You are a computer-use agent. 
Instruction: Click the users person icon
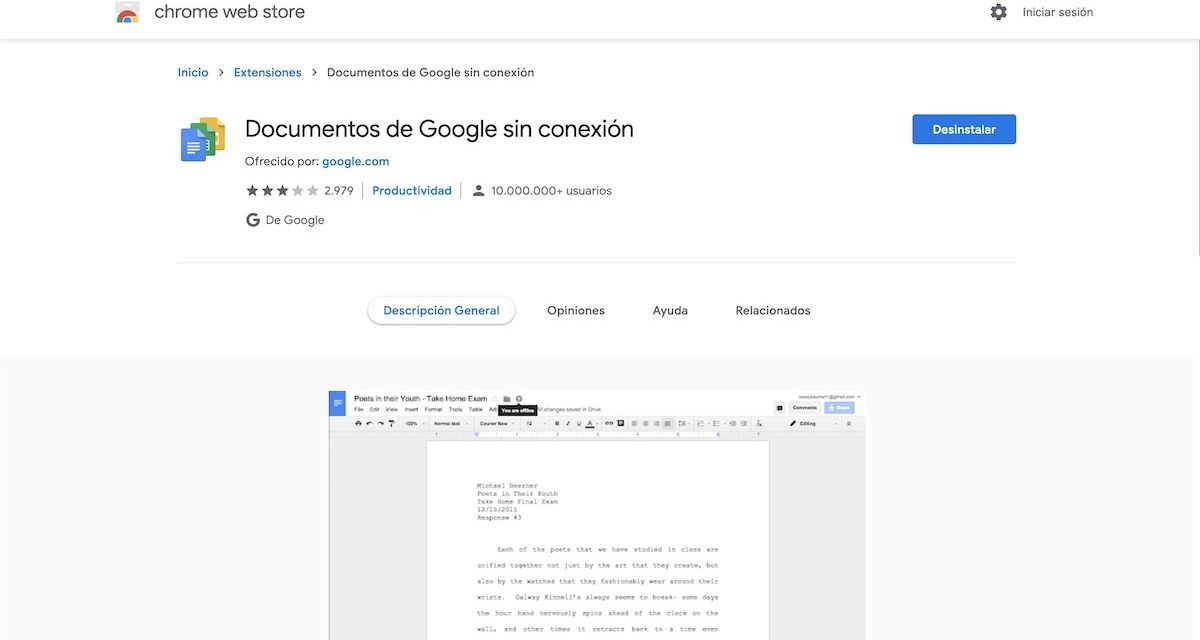(x=478, y=191)
